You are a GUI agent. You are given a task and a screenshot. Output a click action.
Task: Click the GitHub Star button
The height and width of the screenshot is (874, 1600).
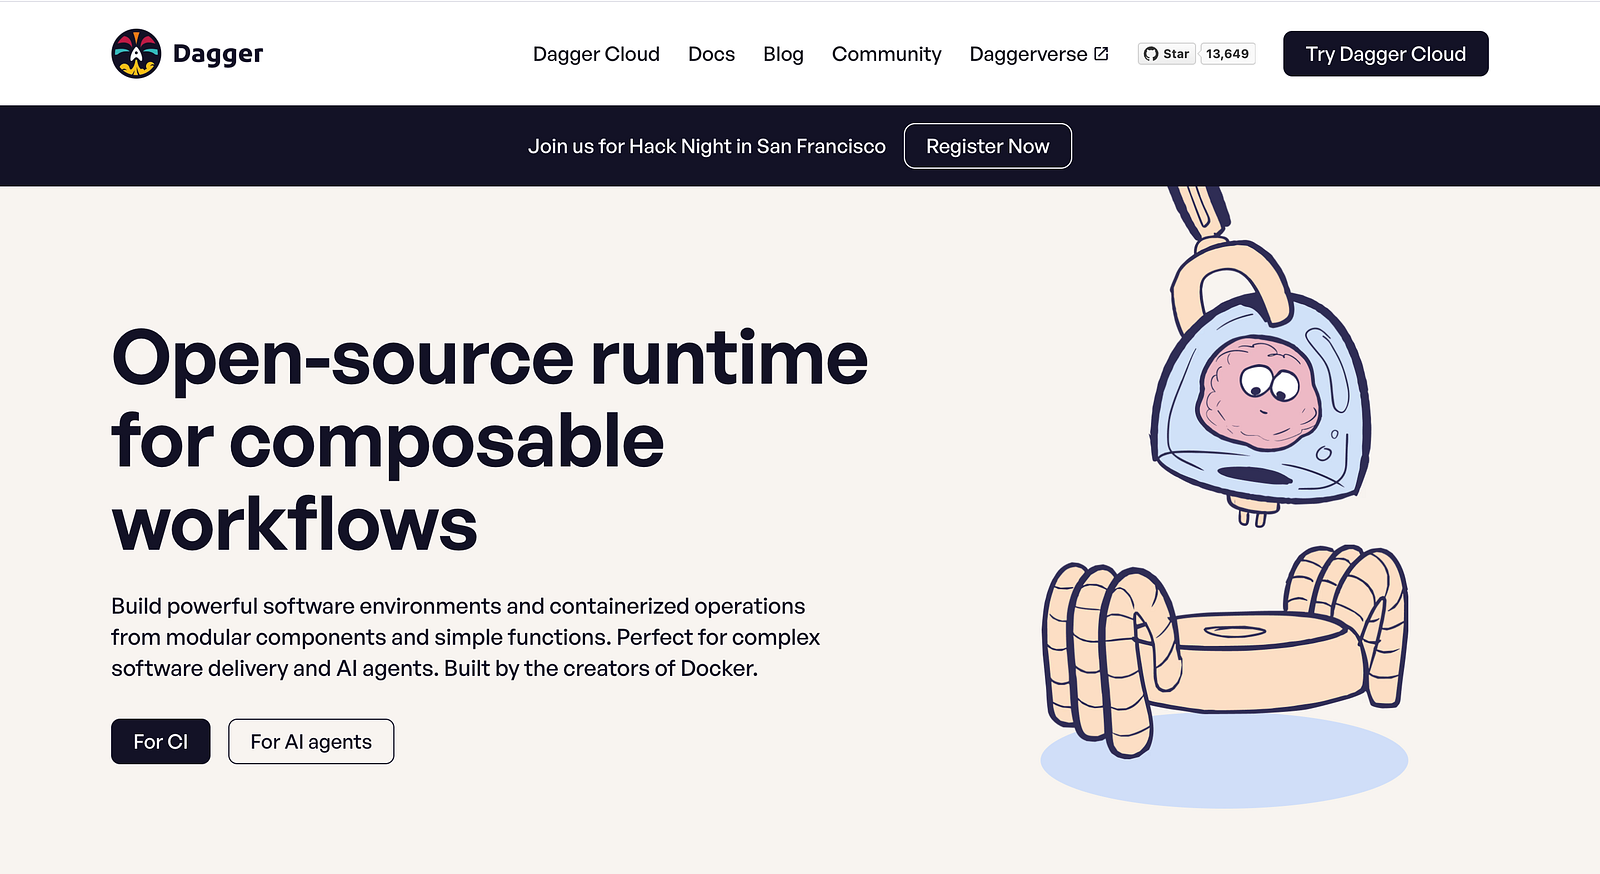[1167, 54]
